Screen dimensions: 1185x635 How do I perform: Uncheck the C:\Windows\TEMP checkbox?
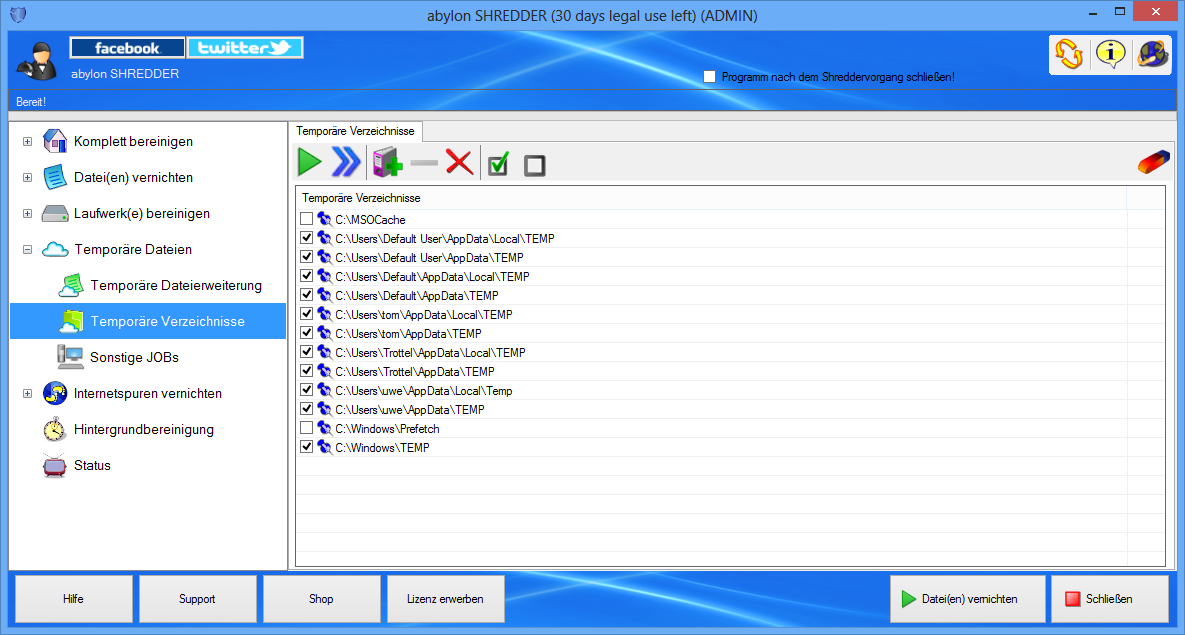pyautogui.click(x=306, y=447)
